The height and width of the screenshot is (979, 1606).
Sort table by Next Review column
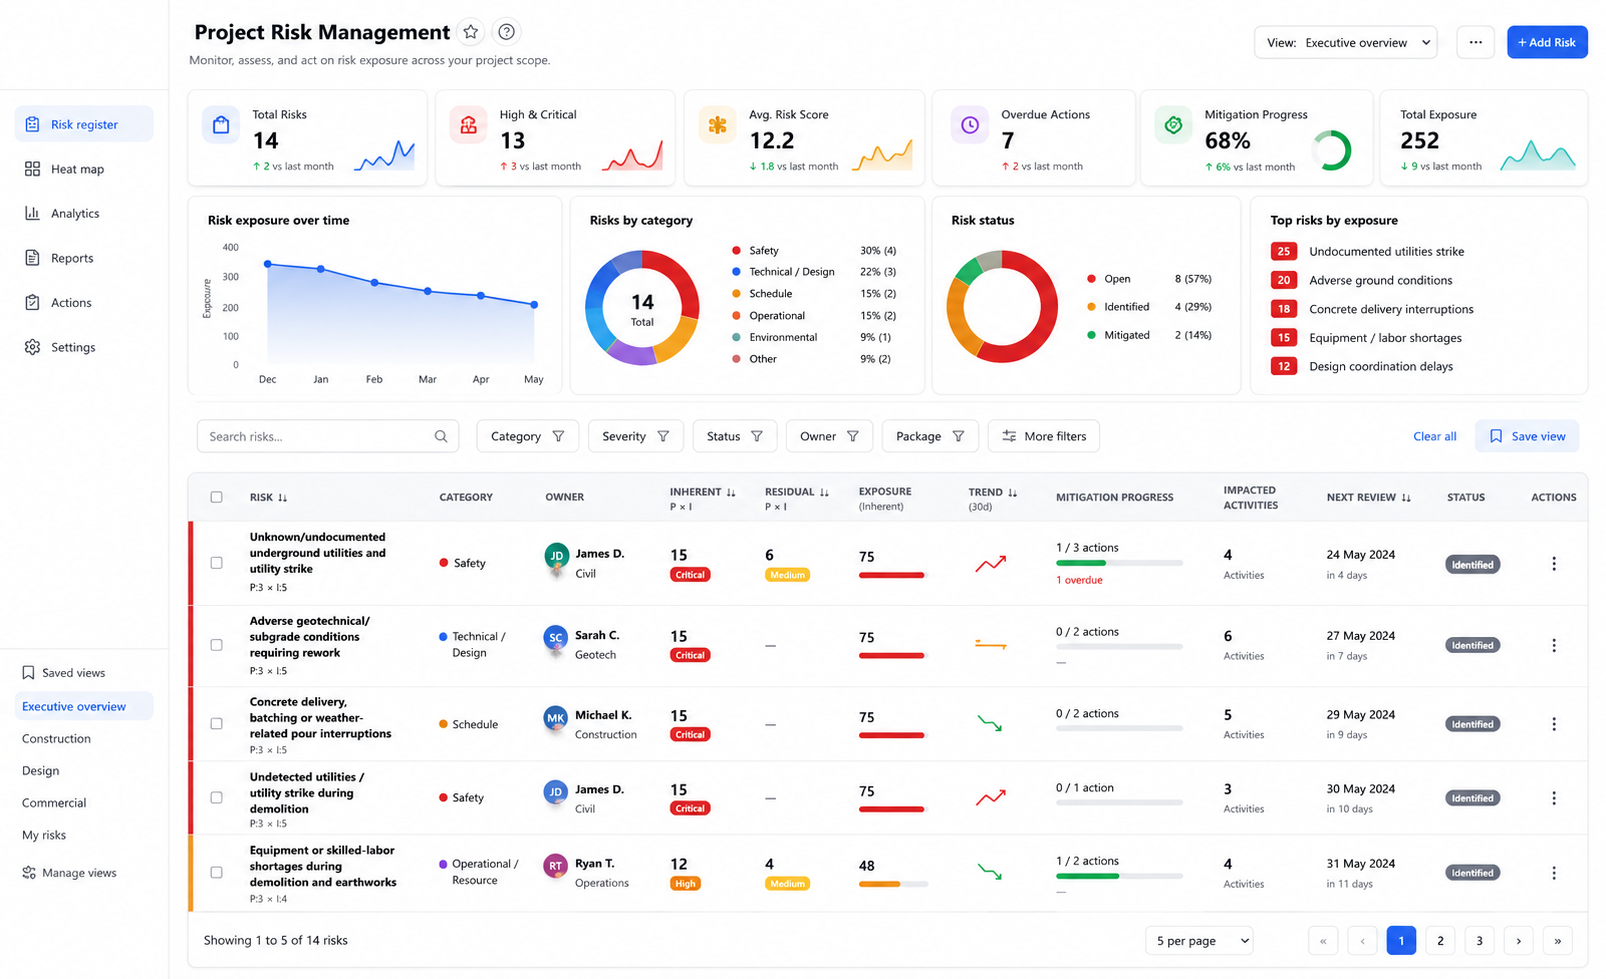pyautogui.click(x=1368, y=497)
